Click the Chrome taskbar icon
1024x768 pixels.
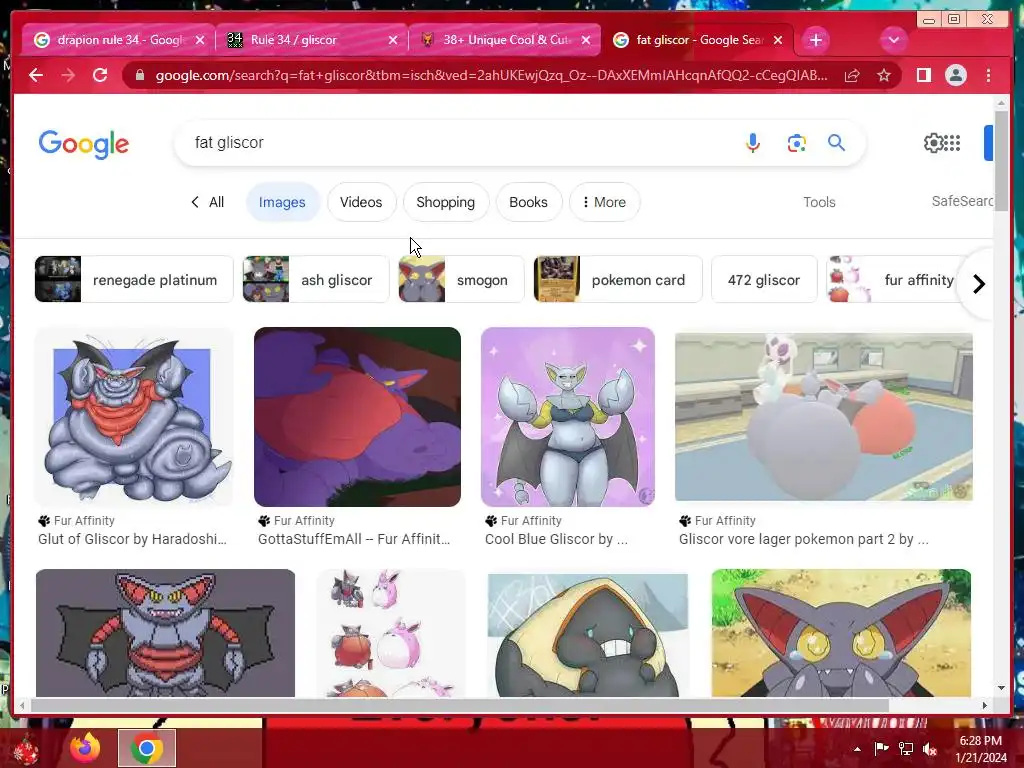click(147, 748)
